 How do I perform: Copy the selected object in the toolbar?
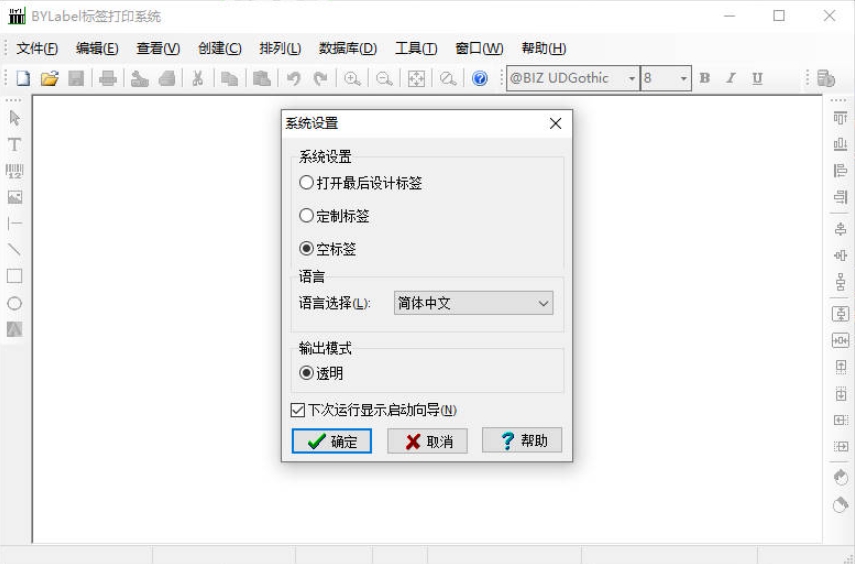tap(229, 79)
